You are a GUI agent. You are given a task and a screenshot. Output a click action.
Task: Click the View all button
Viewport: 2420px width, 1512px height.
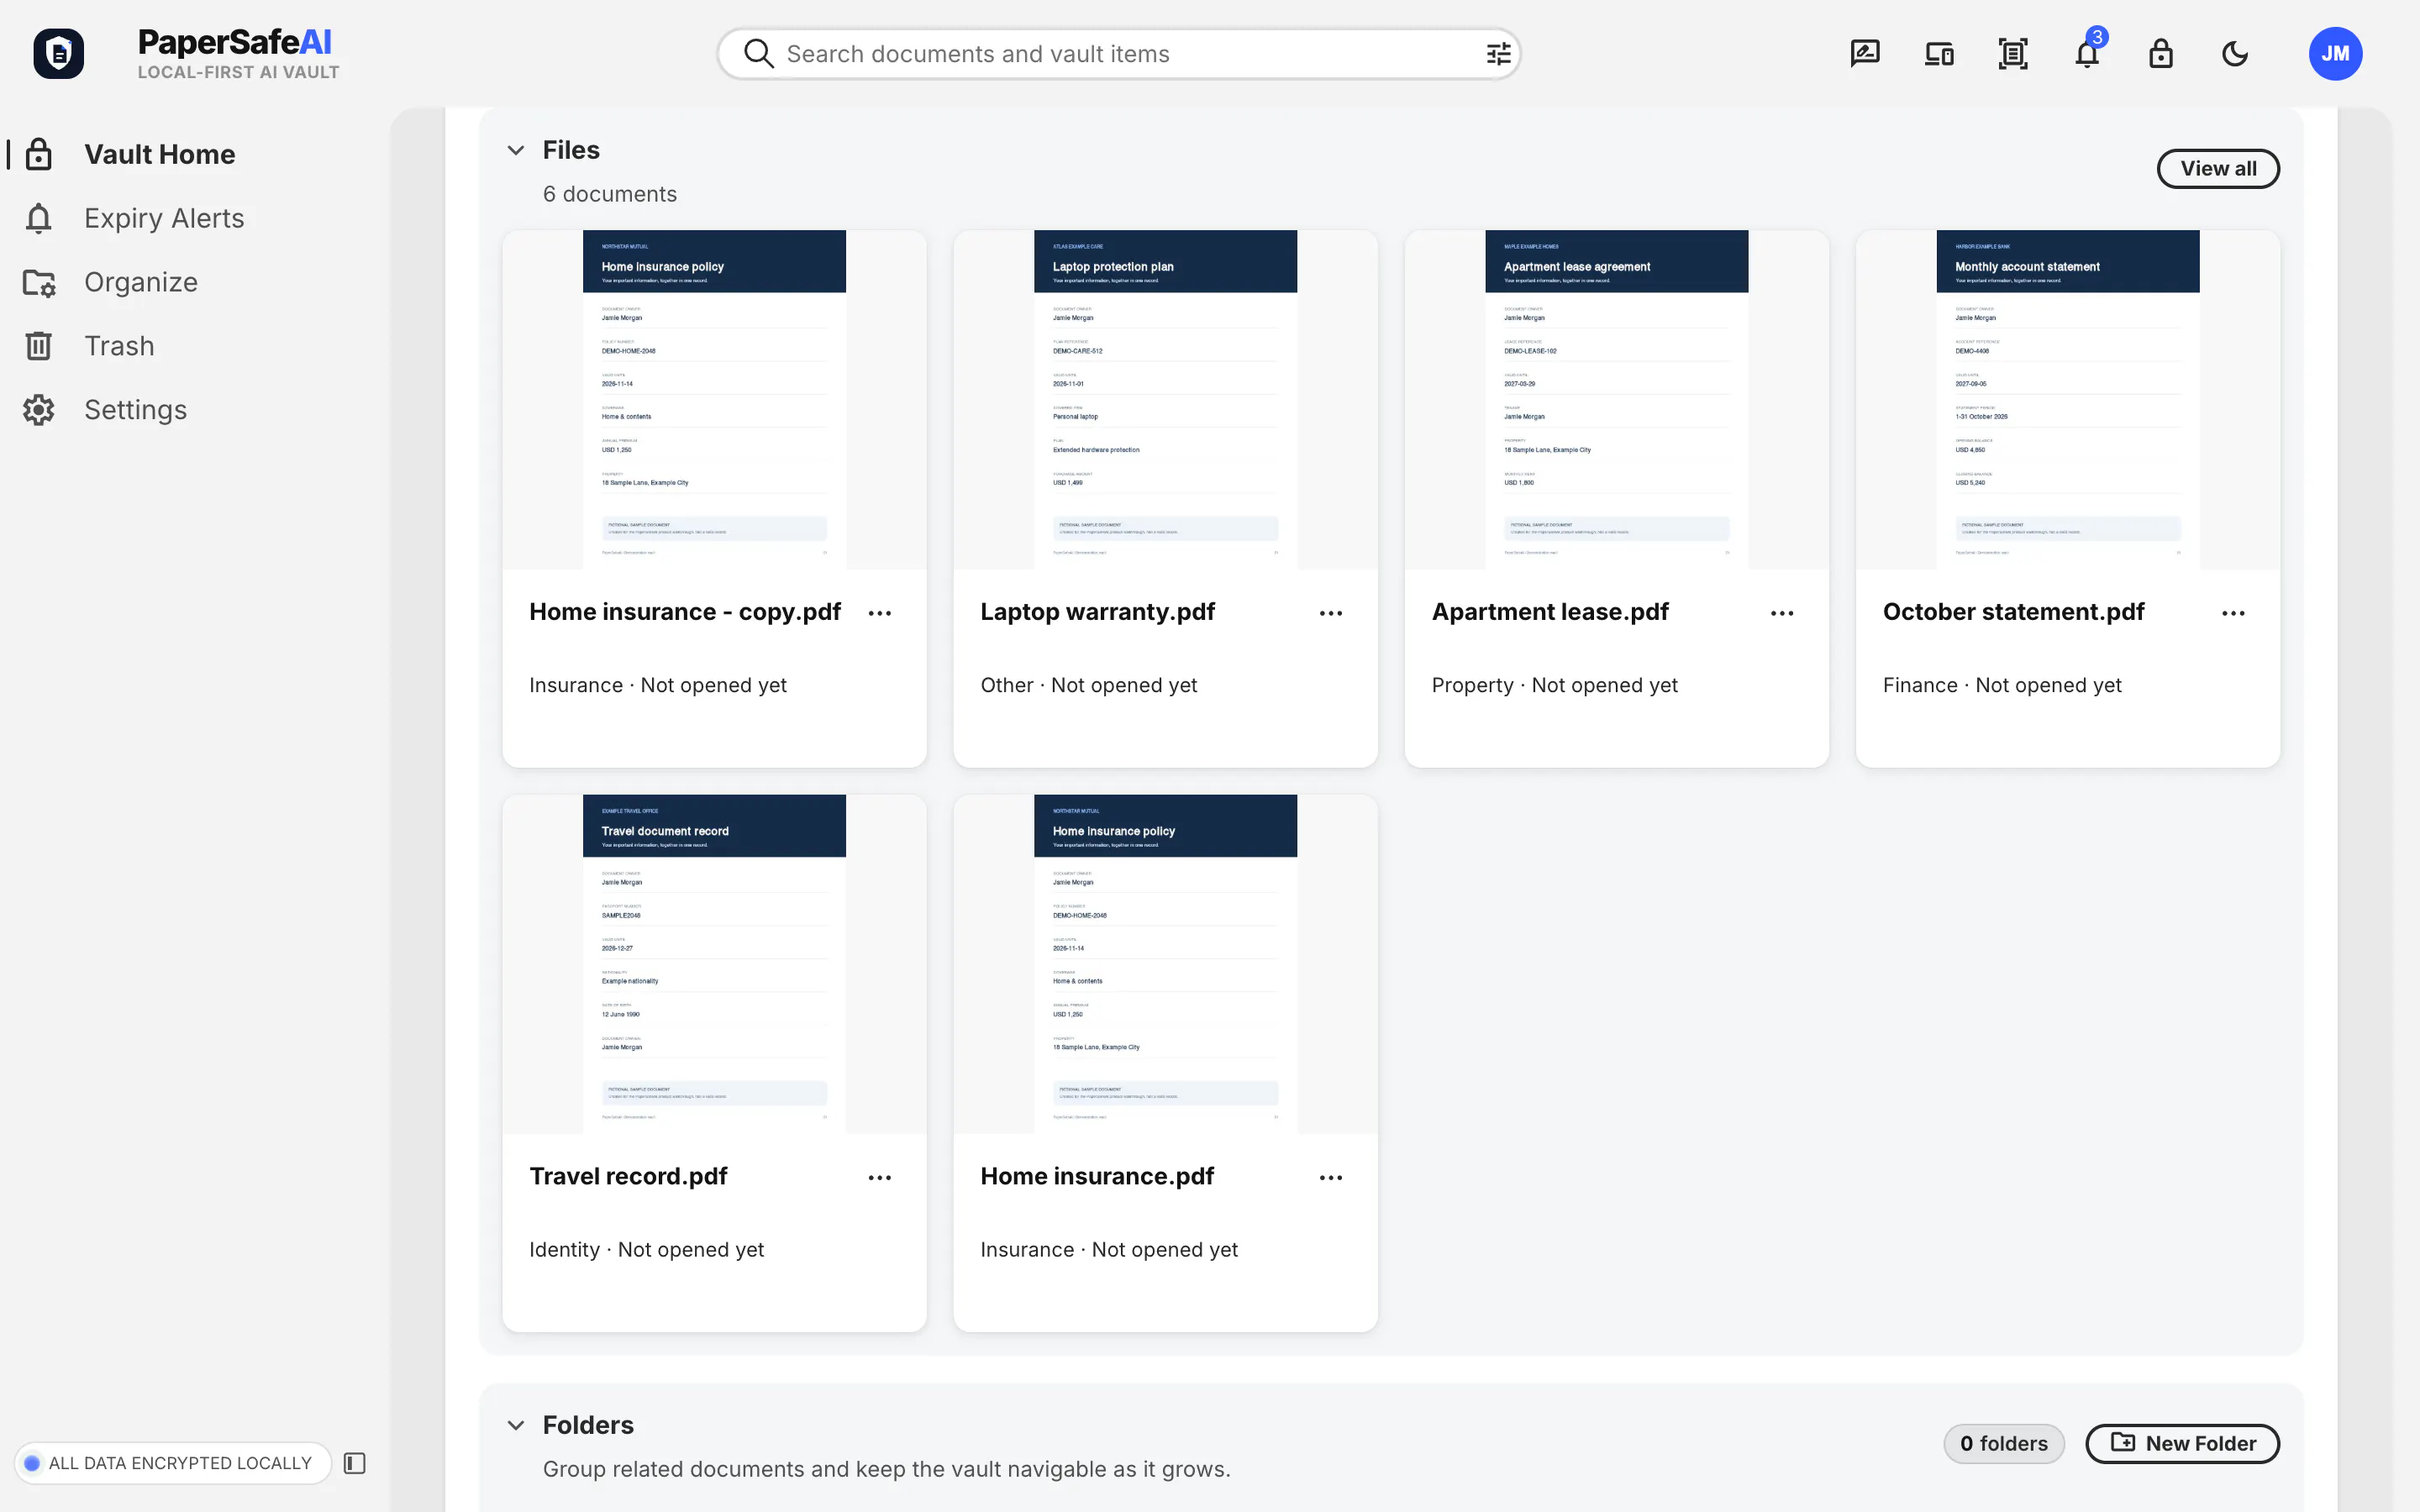pos(2217,168)
